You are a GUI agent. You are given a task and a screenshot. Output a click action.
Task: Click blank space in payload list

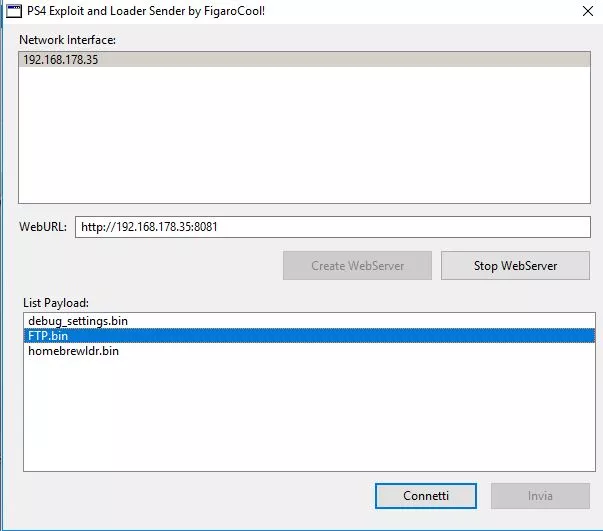click(x=300, y=420)
